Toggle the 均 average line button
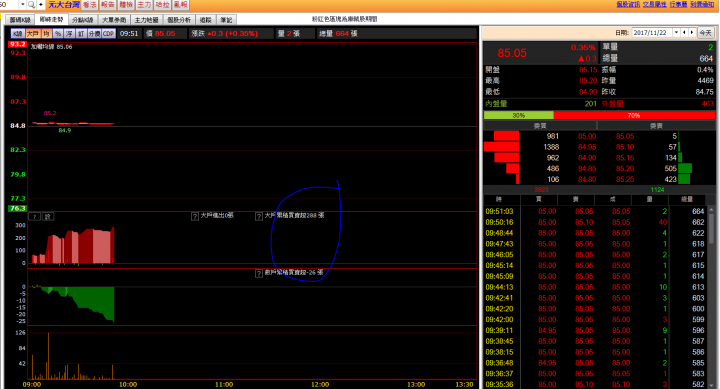Image resolution: width=720 pixels, height=389 pixels. point(46,34)
